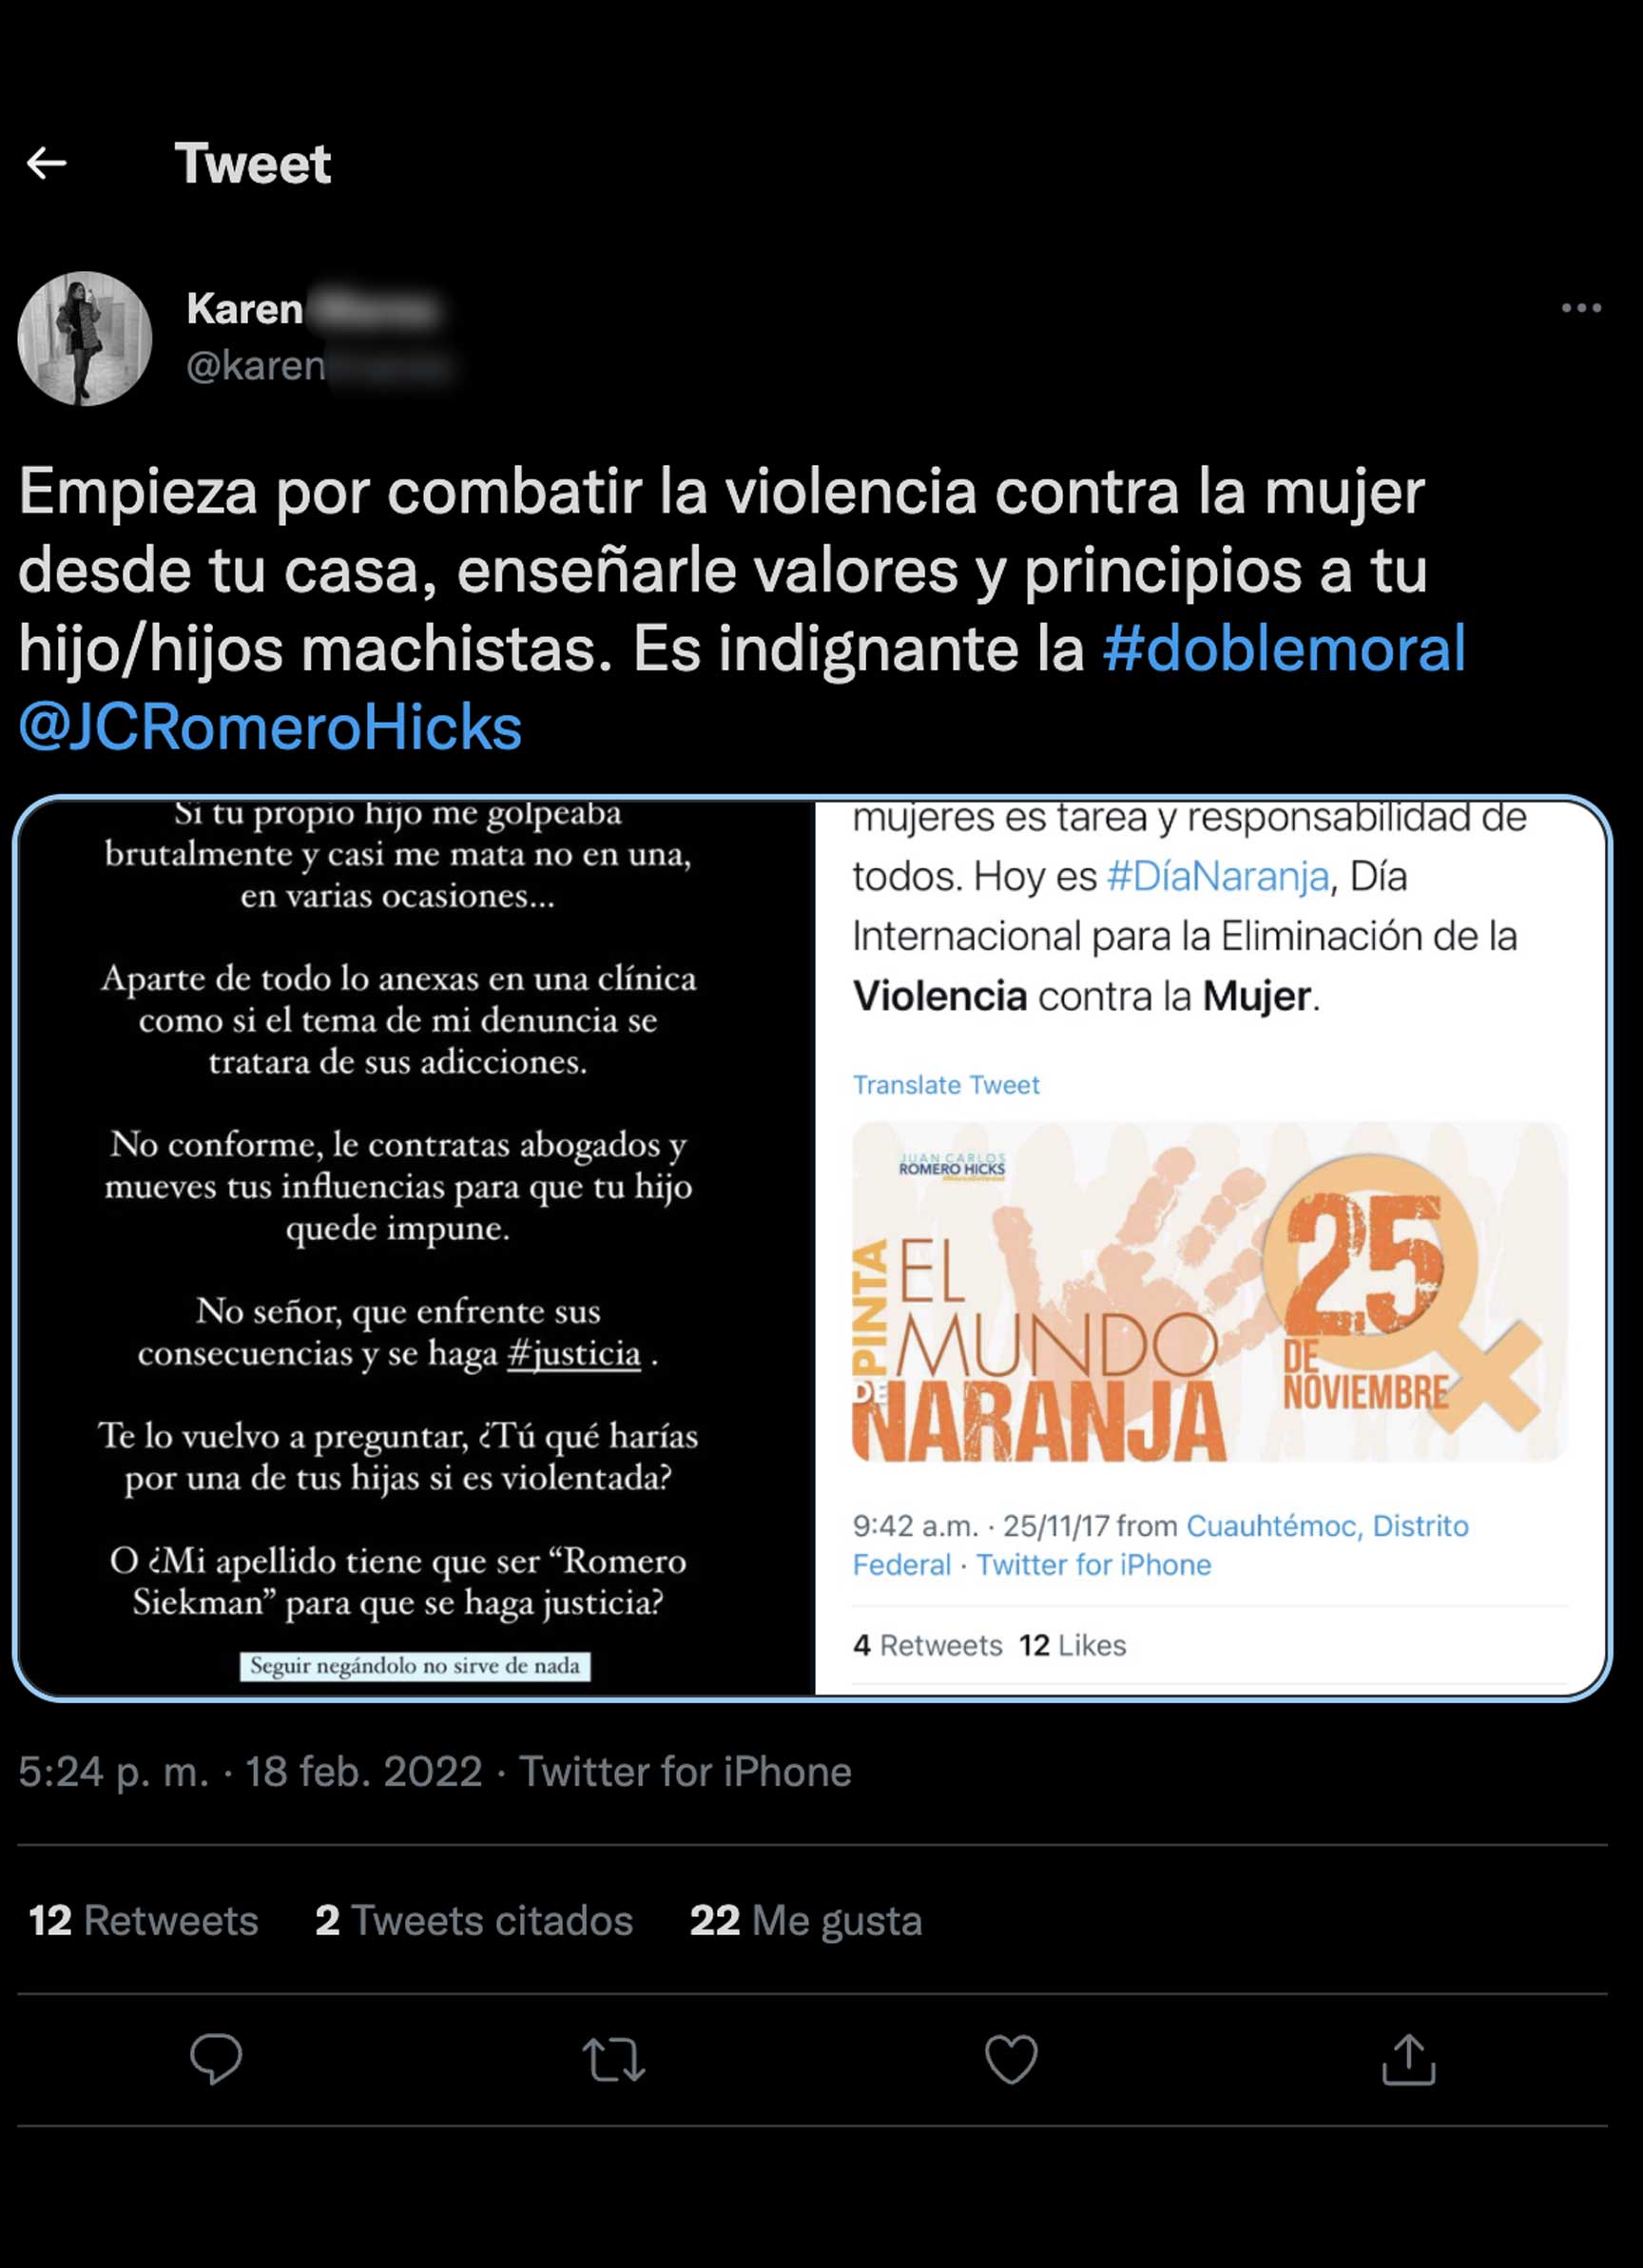Go back using the left arrow
Viewport: 1643px width, 2268px height.
(x=46, y=163)
